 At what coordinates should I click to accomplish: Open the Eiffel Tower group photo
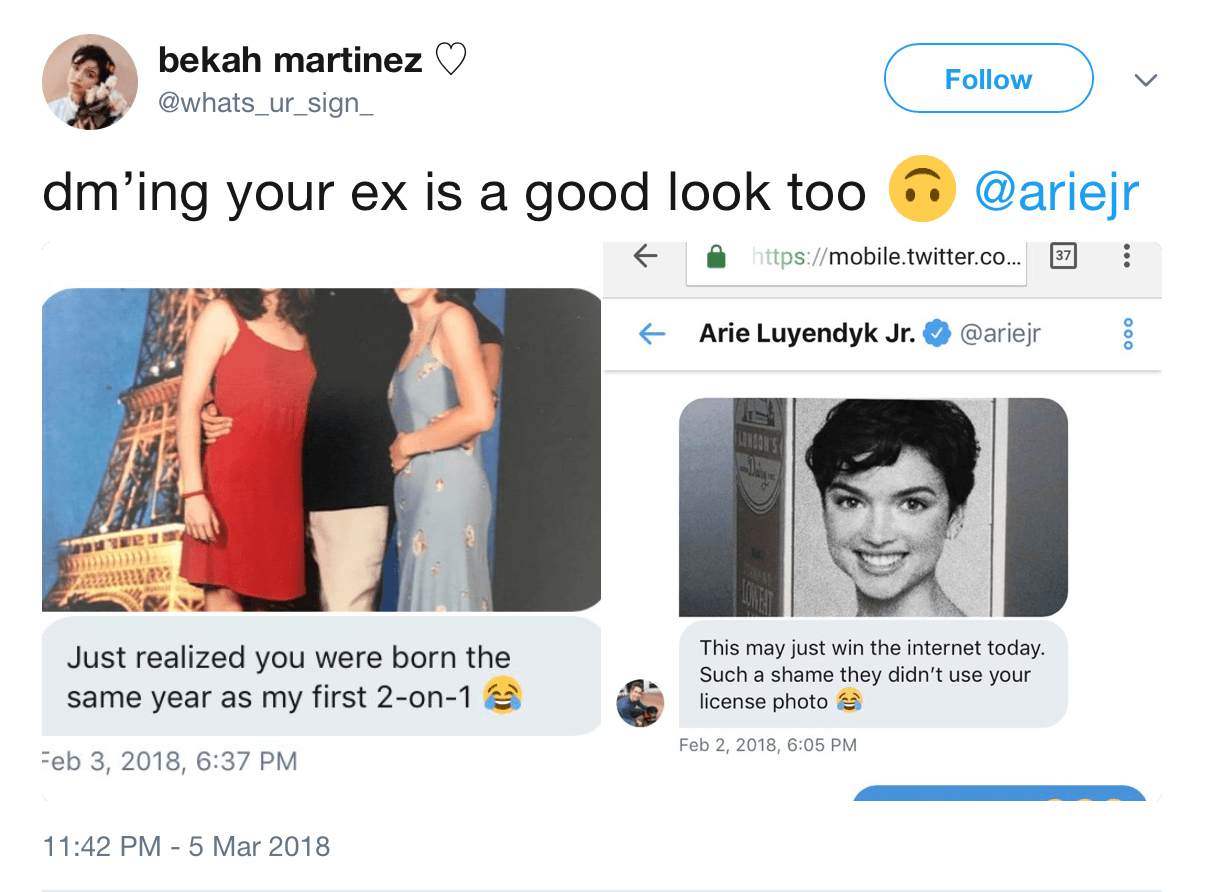tap(321, 450)
